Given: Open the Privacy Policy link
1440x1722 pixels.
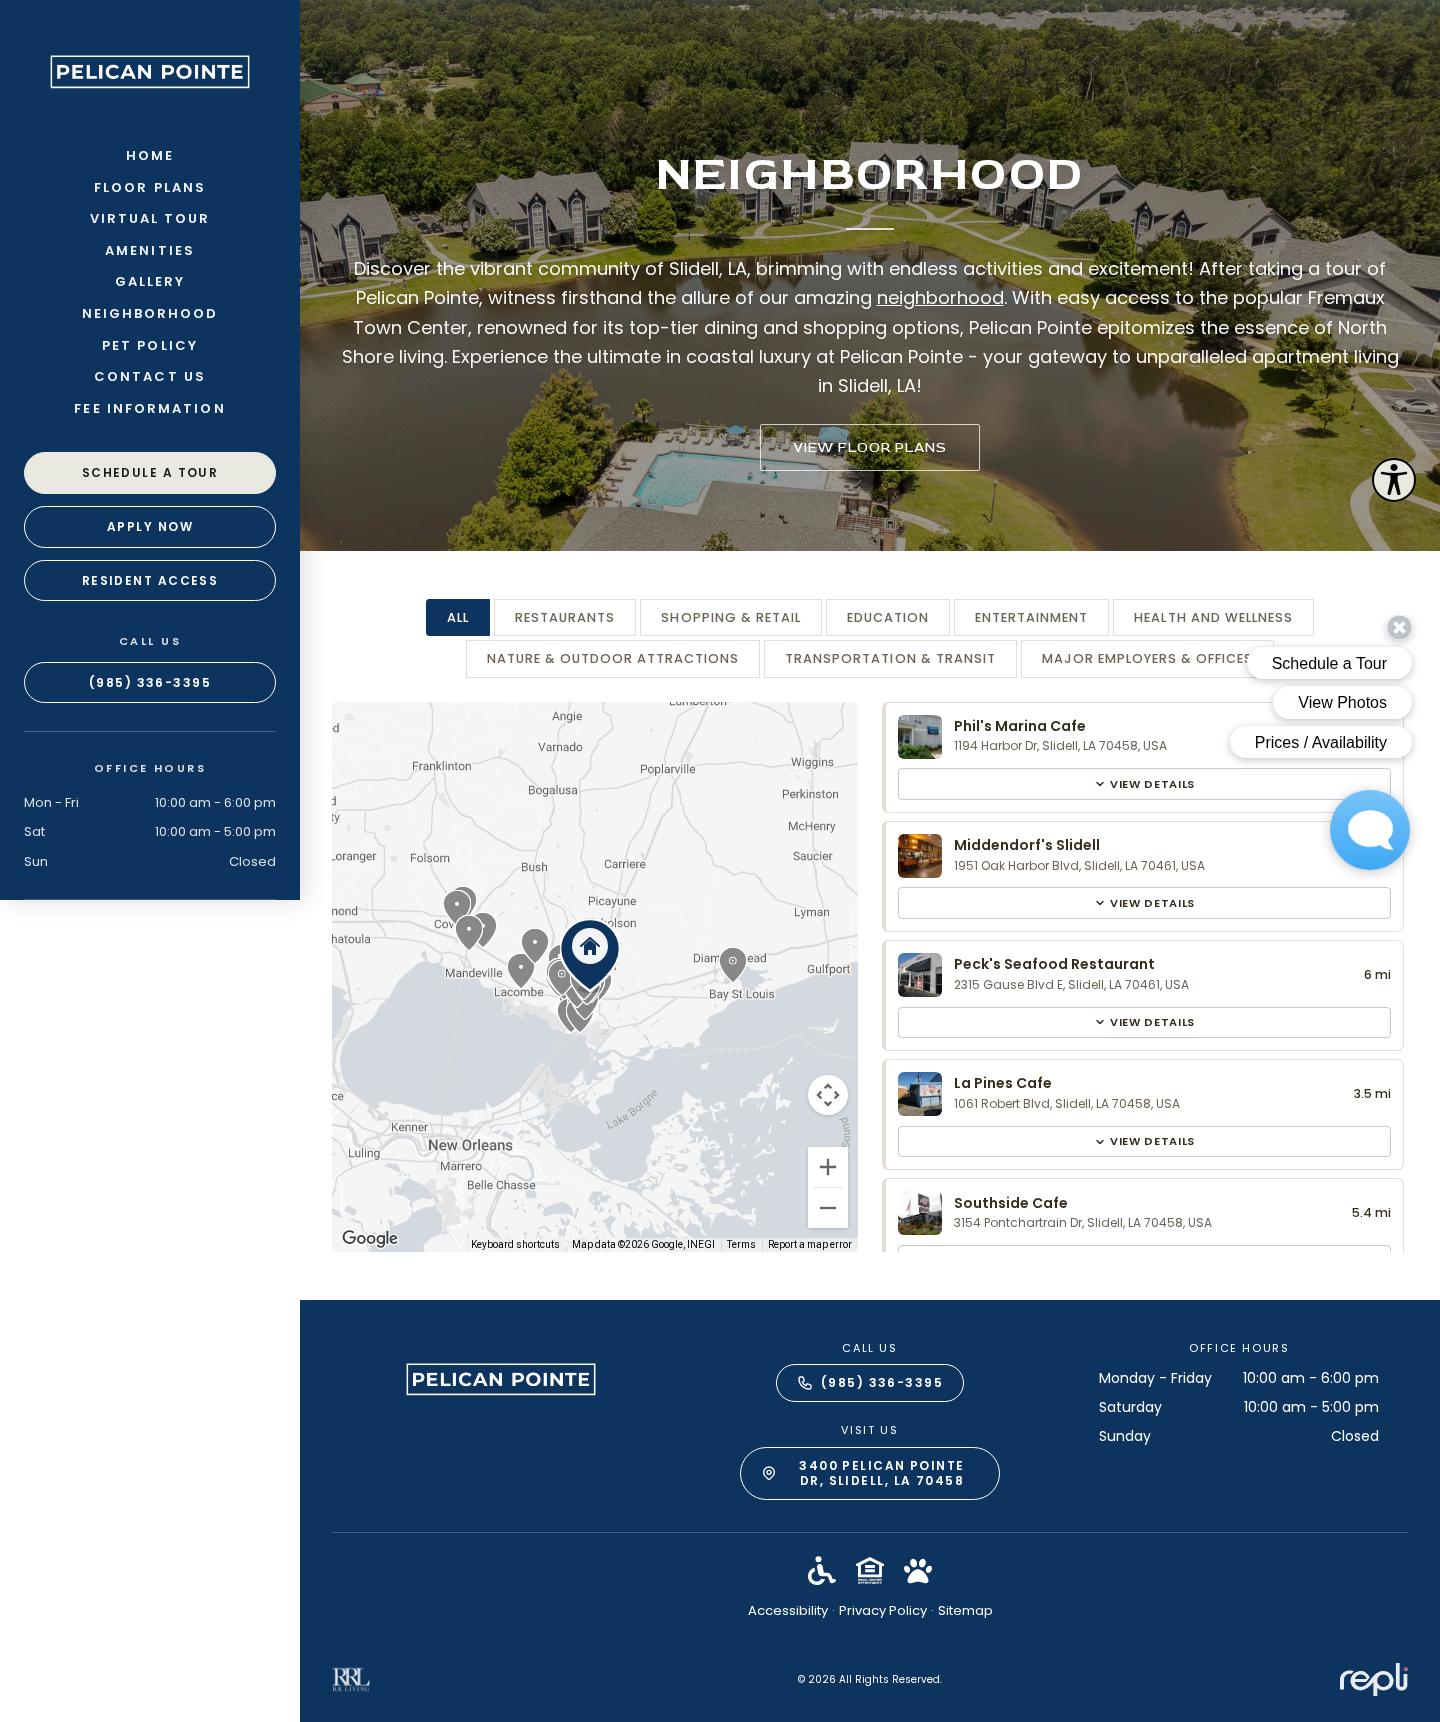Looking at the screenshot, I should 883,1611.
